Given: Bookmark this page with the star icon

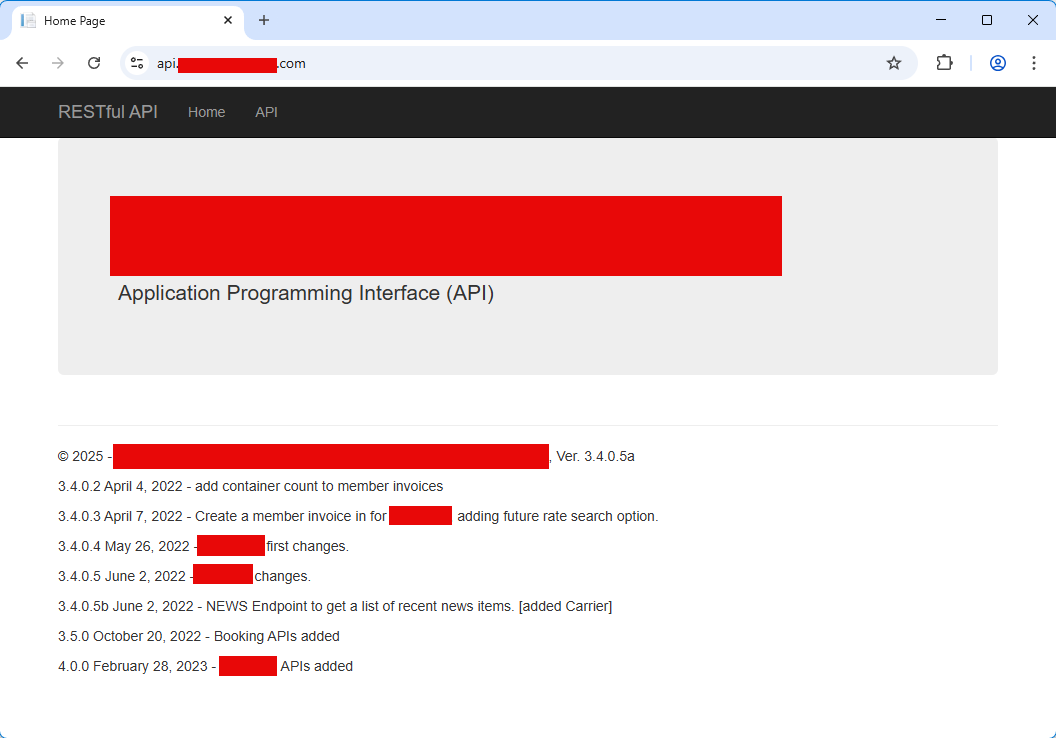Looking at the screenshot, I should tap(894, 63).
